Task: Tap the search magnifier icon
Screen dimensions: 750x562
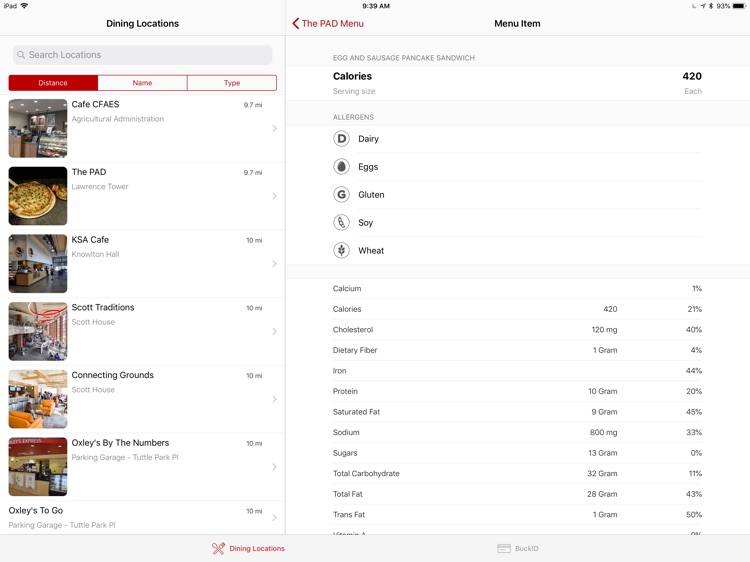Action: [x=21, y=55]
